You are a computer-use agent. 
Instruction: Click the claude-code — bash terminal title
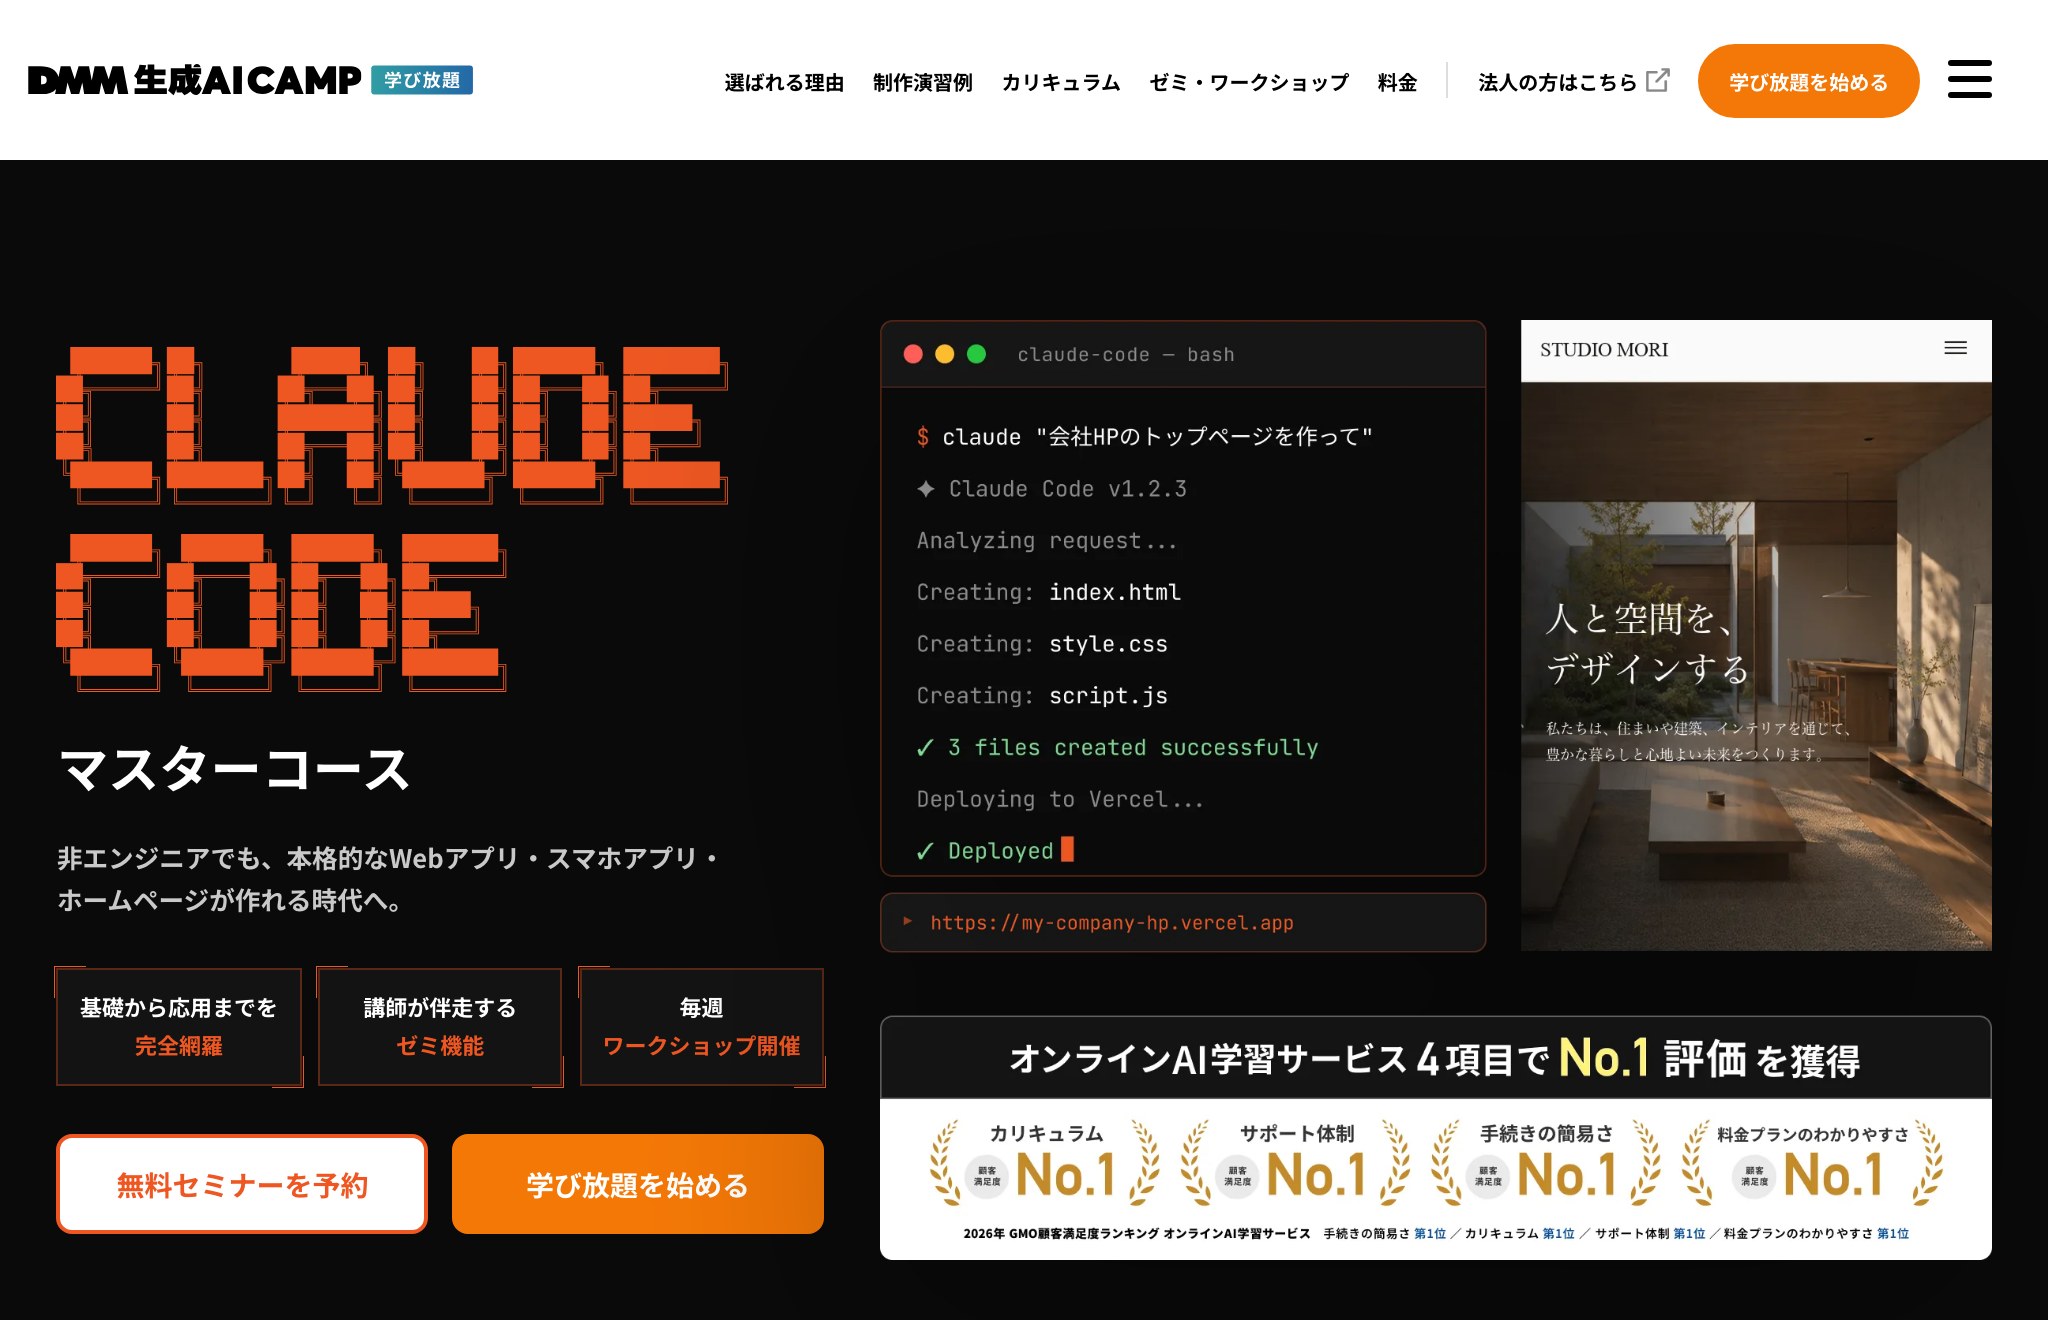1126,354
